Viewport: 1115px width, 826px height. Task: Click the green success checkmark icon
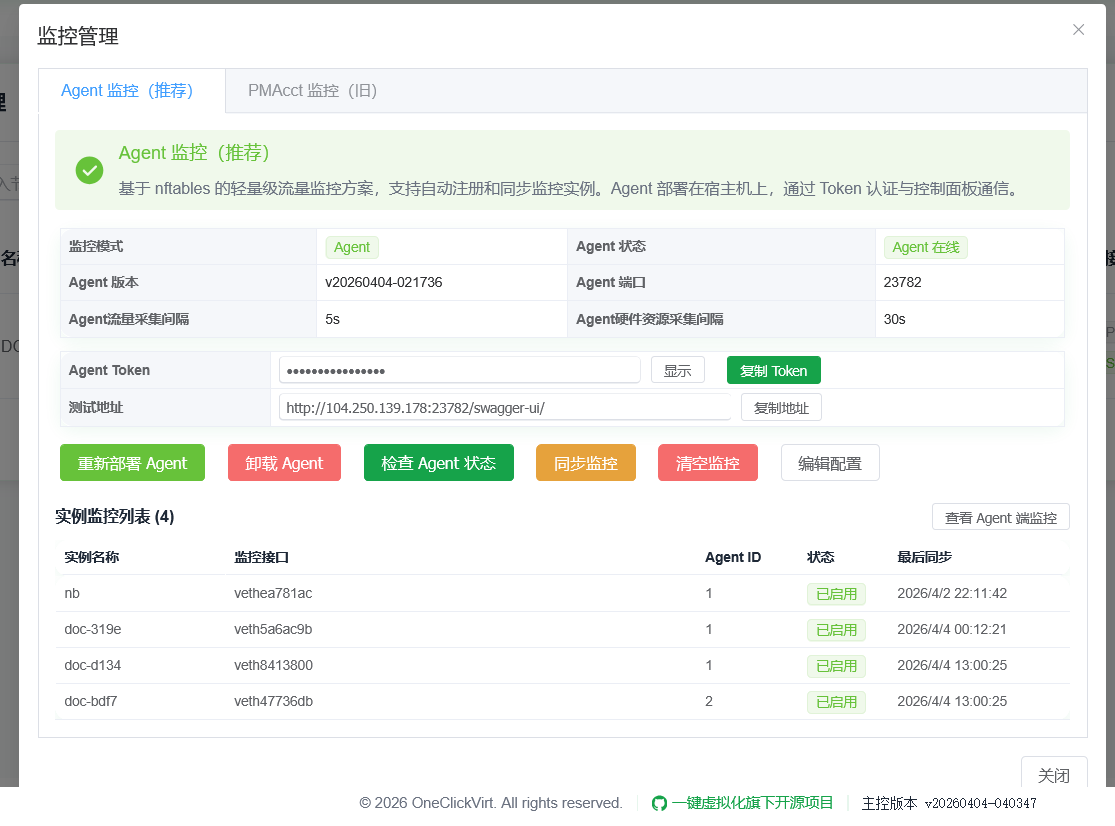click(x=89, y=170)
